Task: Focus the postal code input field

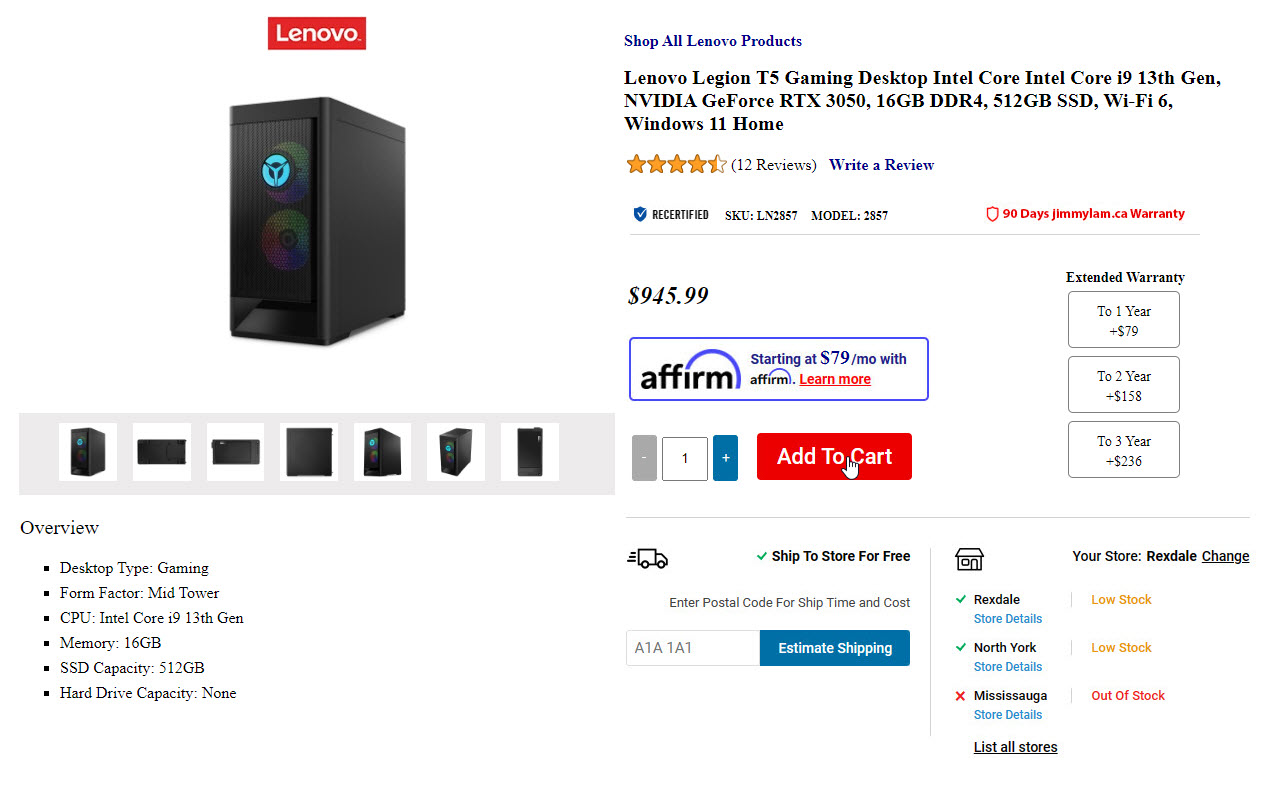Action: (692, 648)
